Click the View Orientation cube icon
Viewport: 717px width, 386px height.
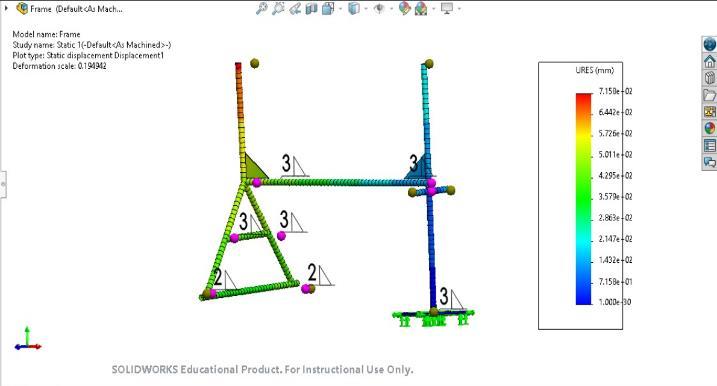click(x=328, y=8)
